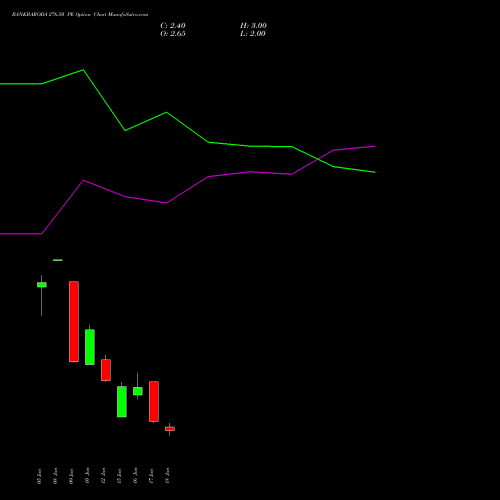The width and height of the screenshot is (500, 500).
Task: Click the open price value O: 2.65
Action: pos(173,34)
